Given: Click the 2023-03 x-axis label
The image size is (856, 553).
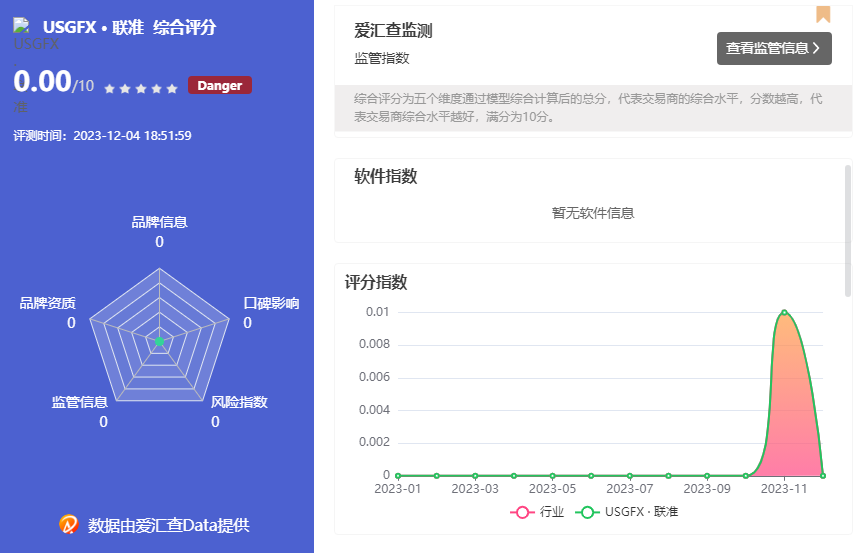Looking at the screenshot, I should pos(475,489).
